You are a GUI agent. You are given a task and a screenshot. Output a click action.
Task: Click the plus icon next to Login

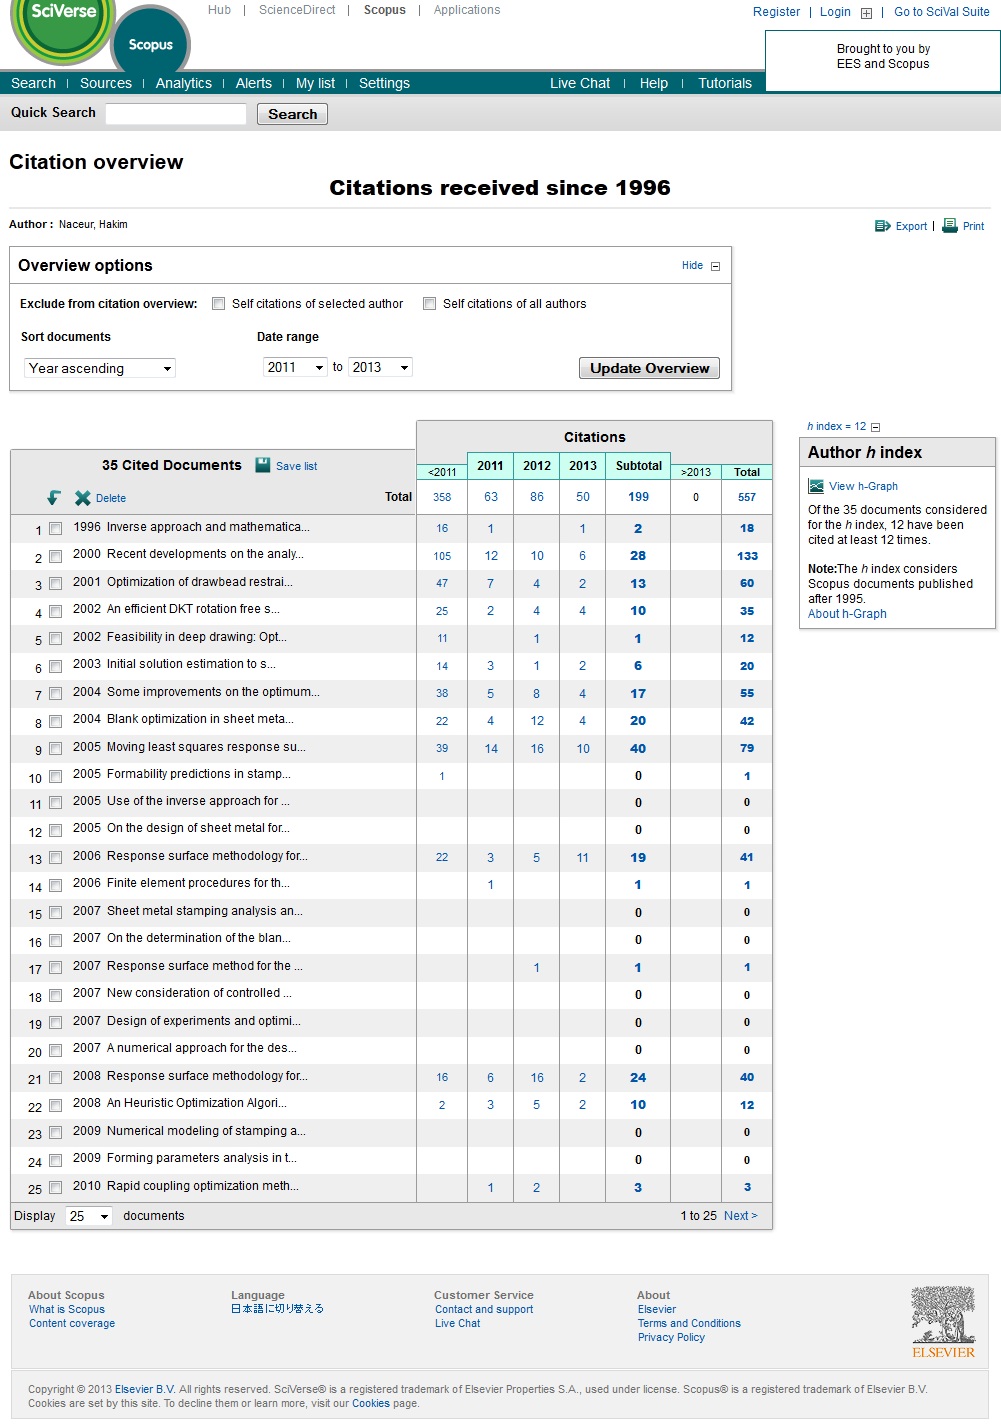(866, 13)
